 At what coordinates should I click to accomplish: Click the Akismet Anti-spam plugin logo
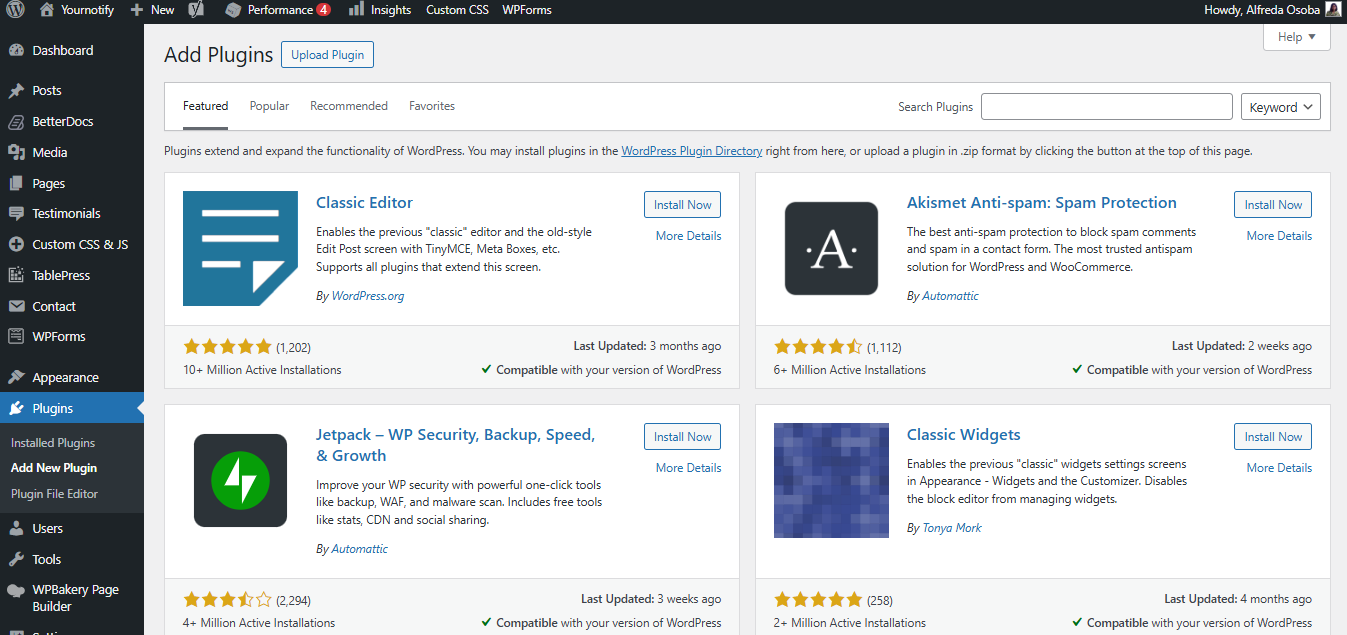pyautogui.click(x=831, y=248)
